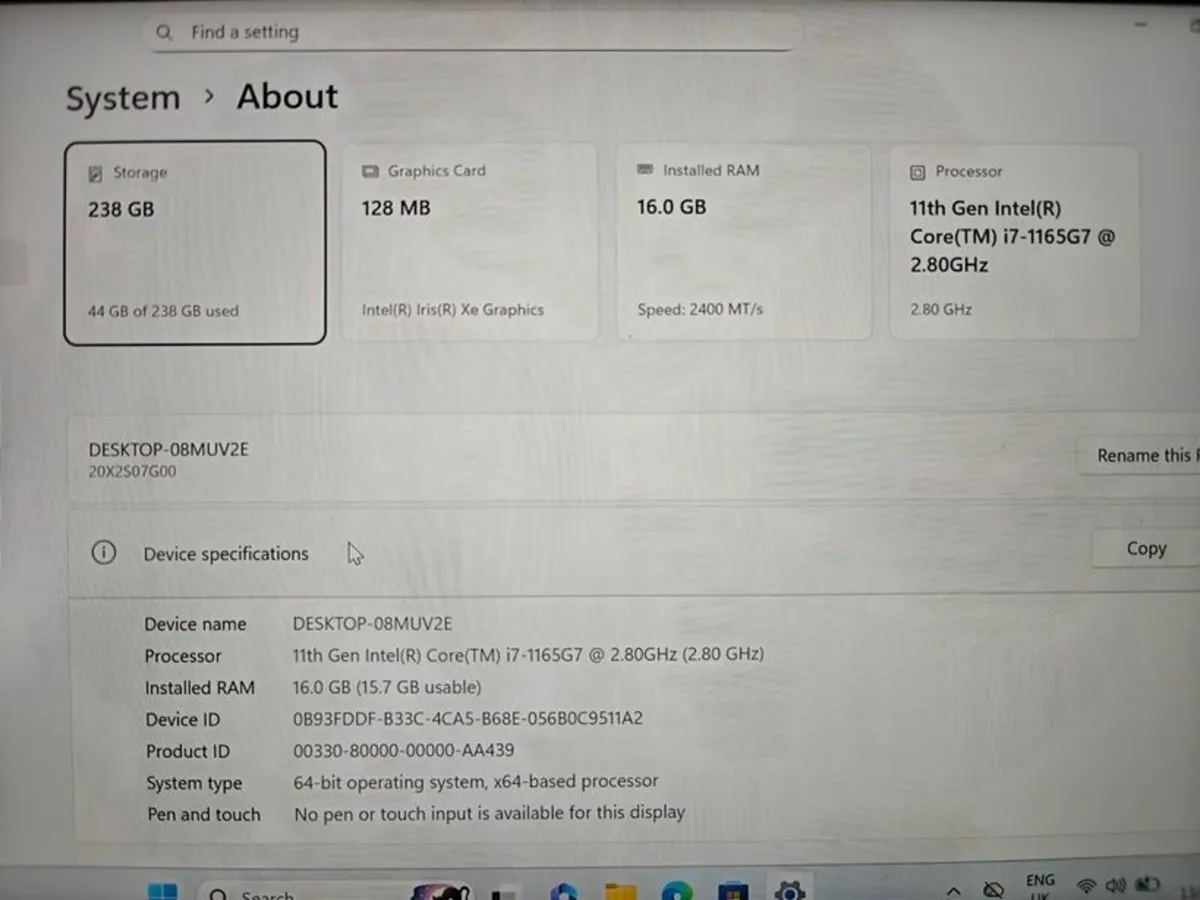Click inside the Find a setting search box
This screenshot has height=900, width=1200.
pyautogui.click(x=400, y=32)
